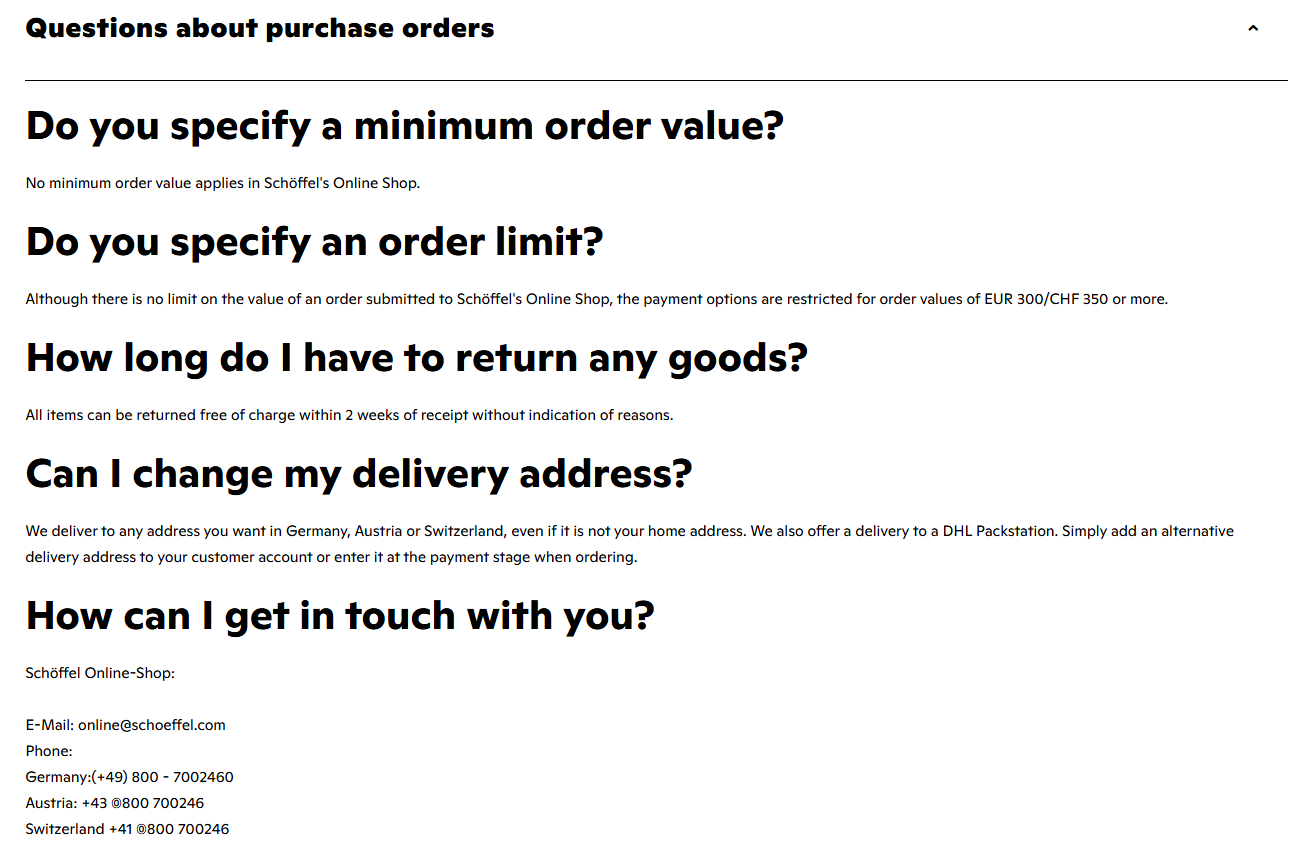Select "Do you specify a minimum order value?" heading
This screenshot has height=851, width=1301.
click(x=404, y=126)
